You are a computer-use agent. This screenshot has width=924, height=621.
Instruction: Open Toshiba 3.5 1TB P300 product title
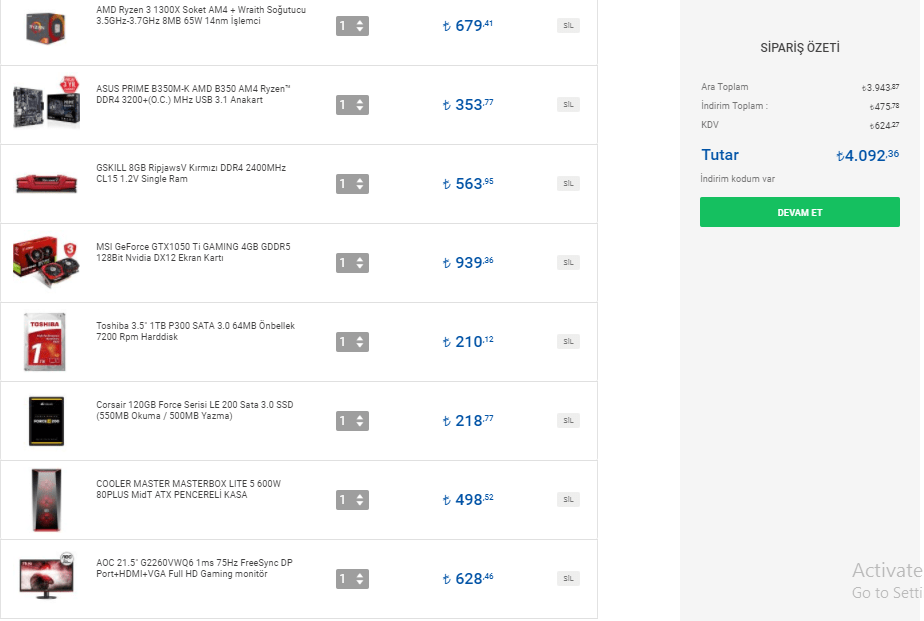[x=196, y=331]
